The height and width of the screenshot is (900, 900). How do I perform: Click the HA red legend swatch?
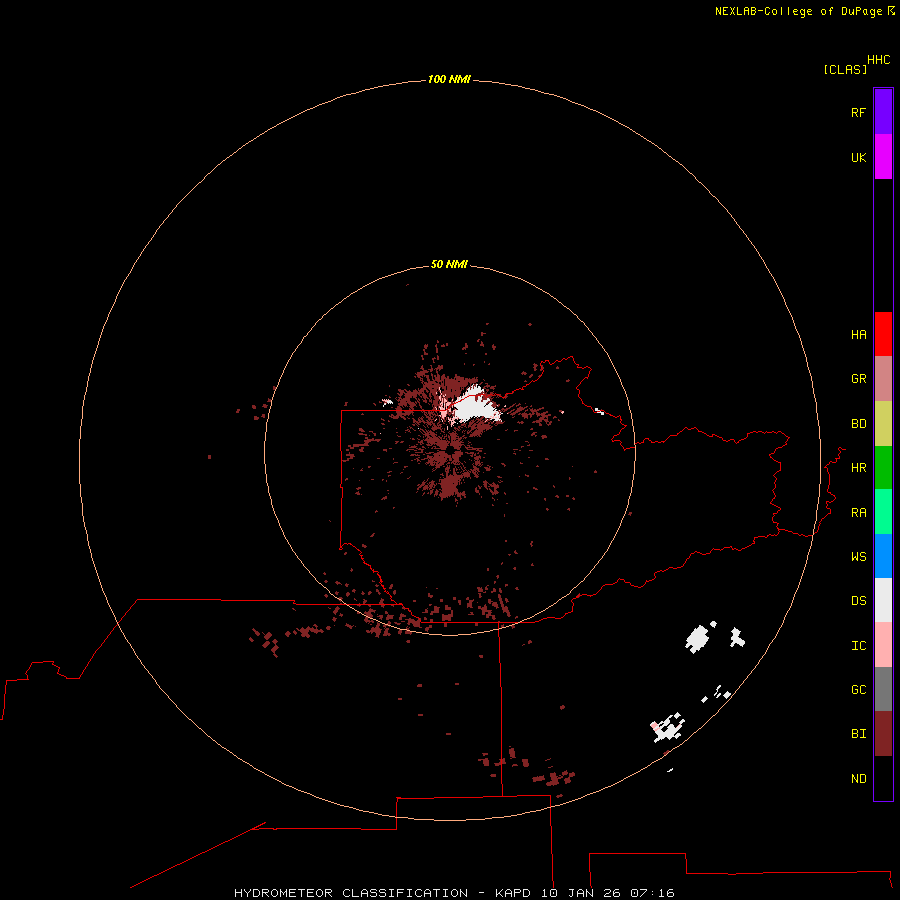[x=883, y=334]
